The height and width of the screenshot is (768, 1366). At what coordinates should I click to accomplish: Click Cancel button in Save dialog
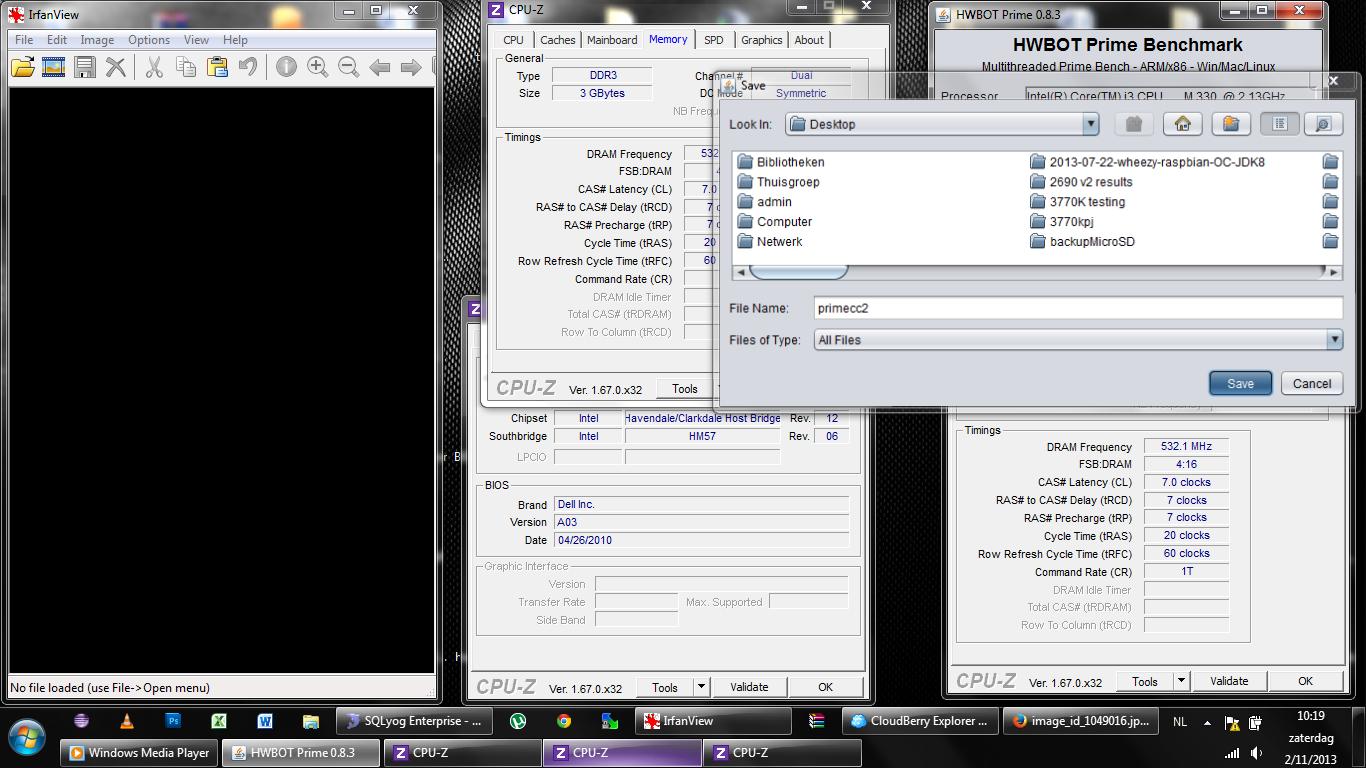1312,383
